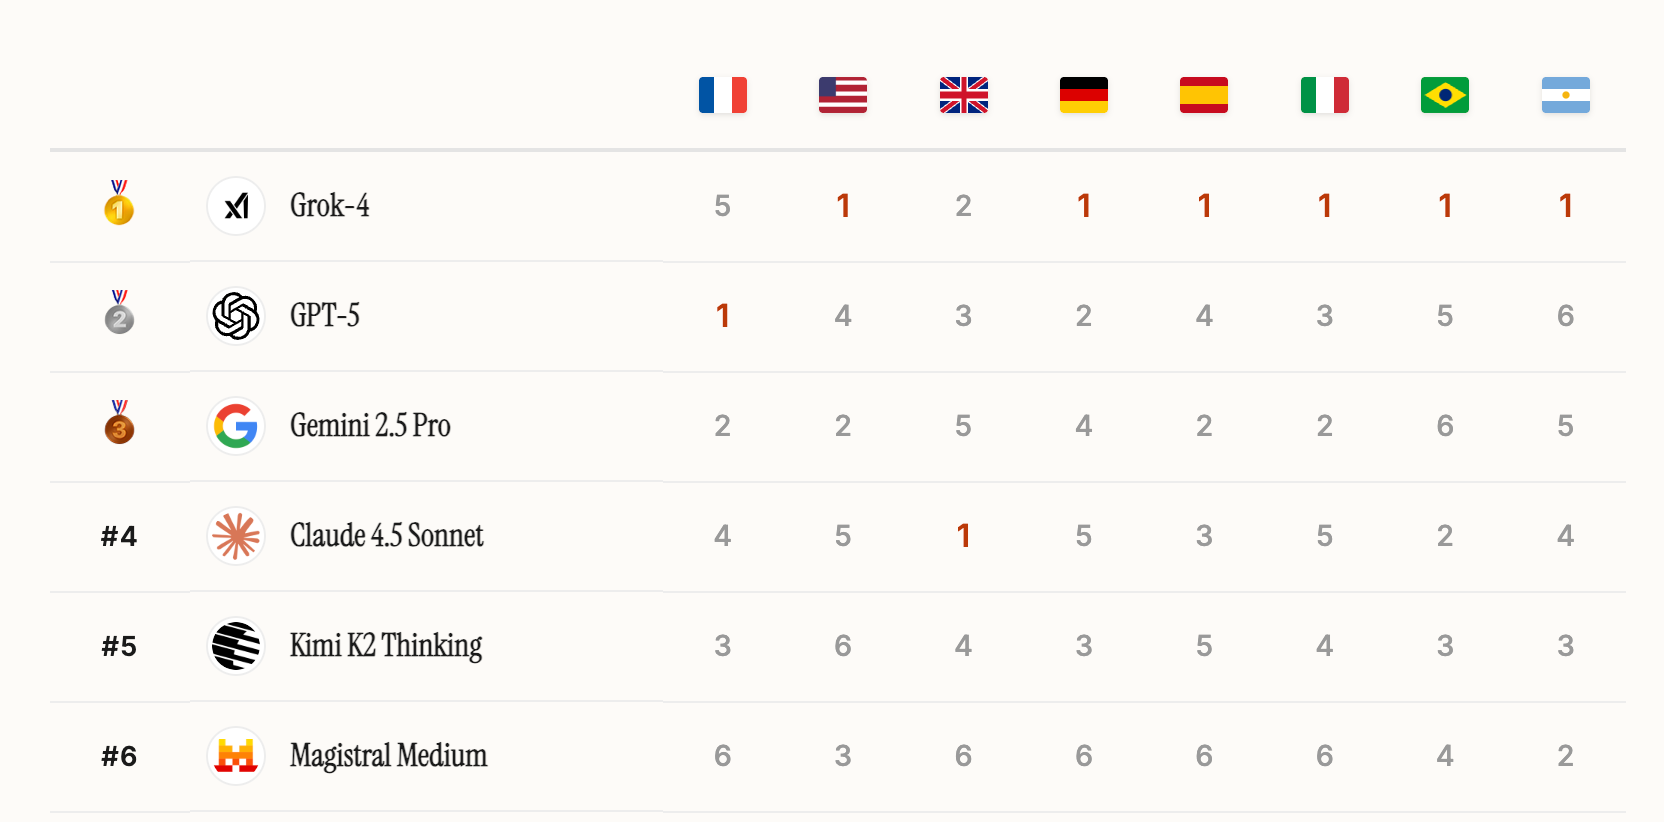Click the OpenAI logo next to GPT-5

coord(236,316)
